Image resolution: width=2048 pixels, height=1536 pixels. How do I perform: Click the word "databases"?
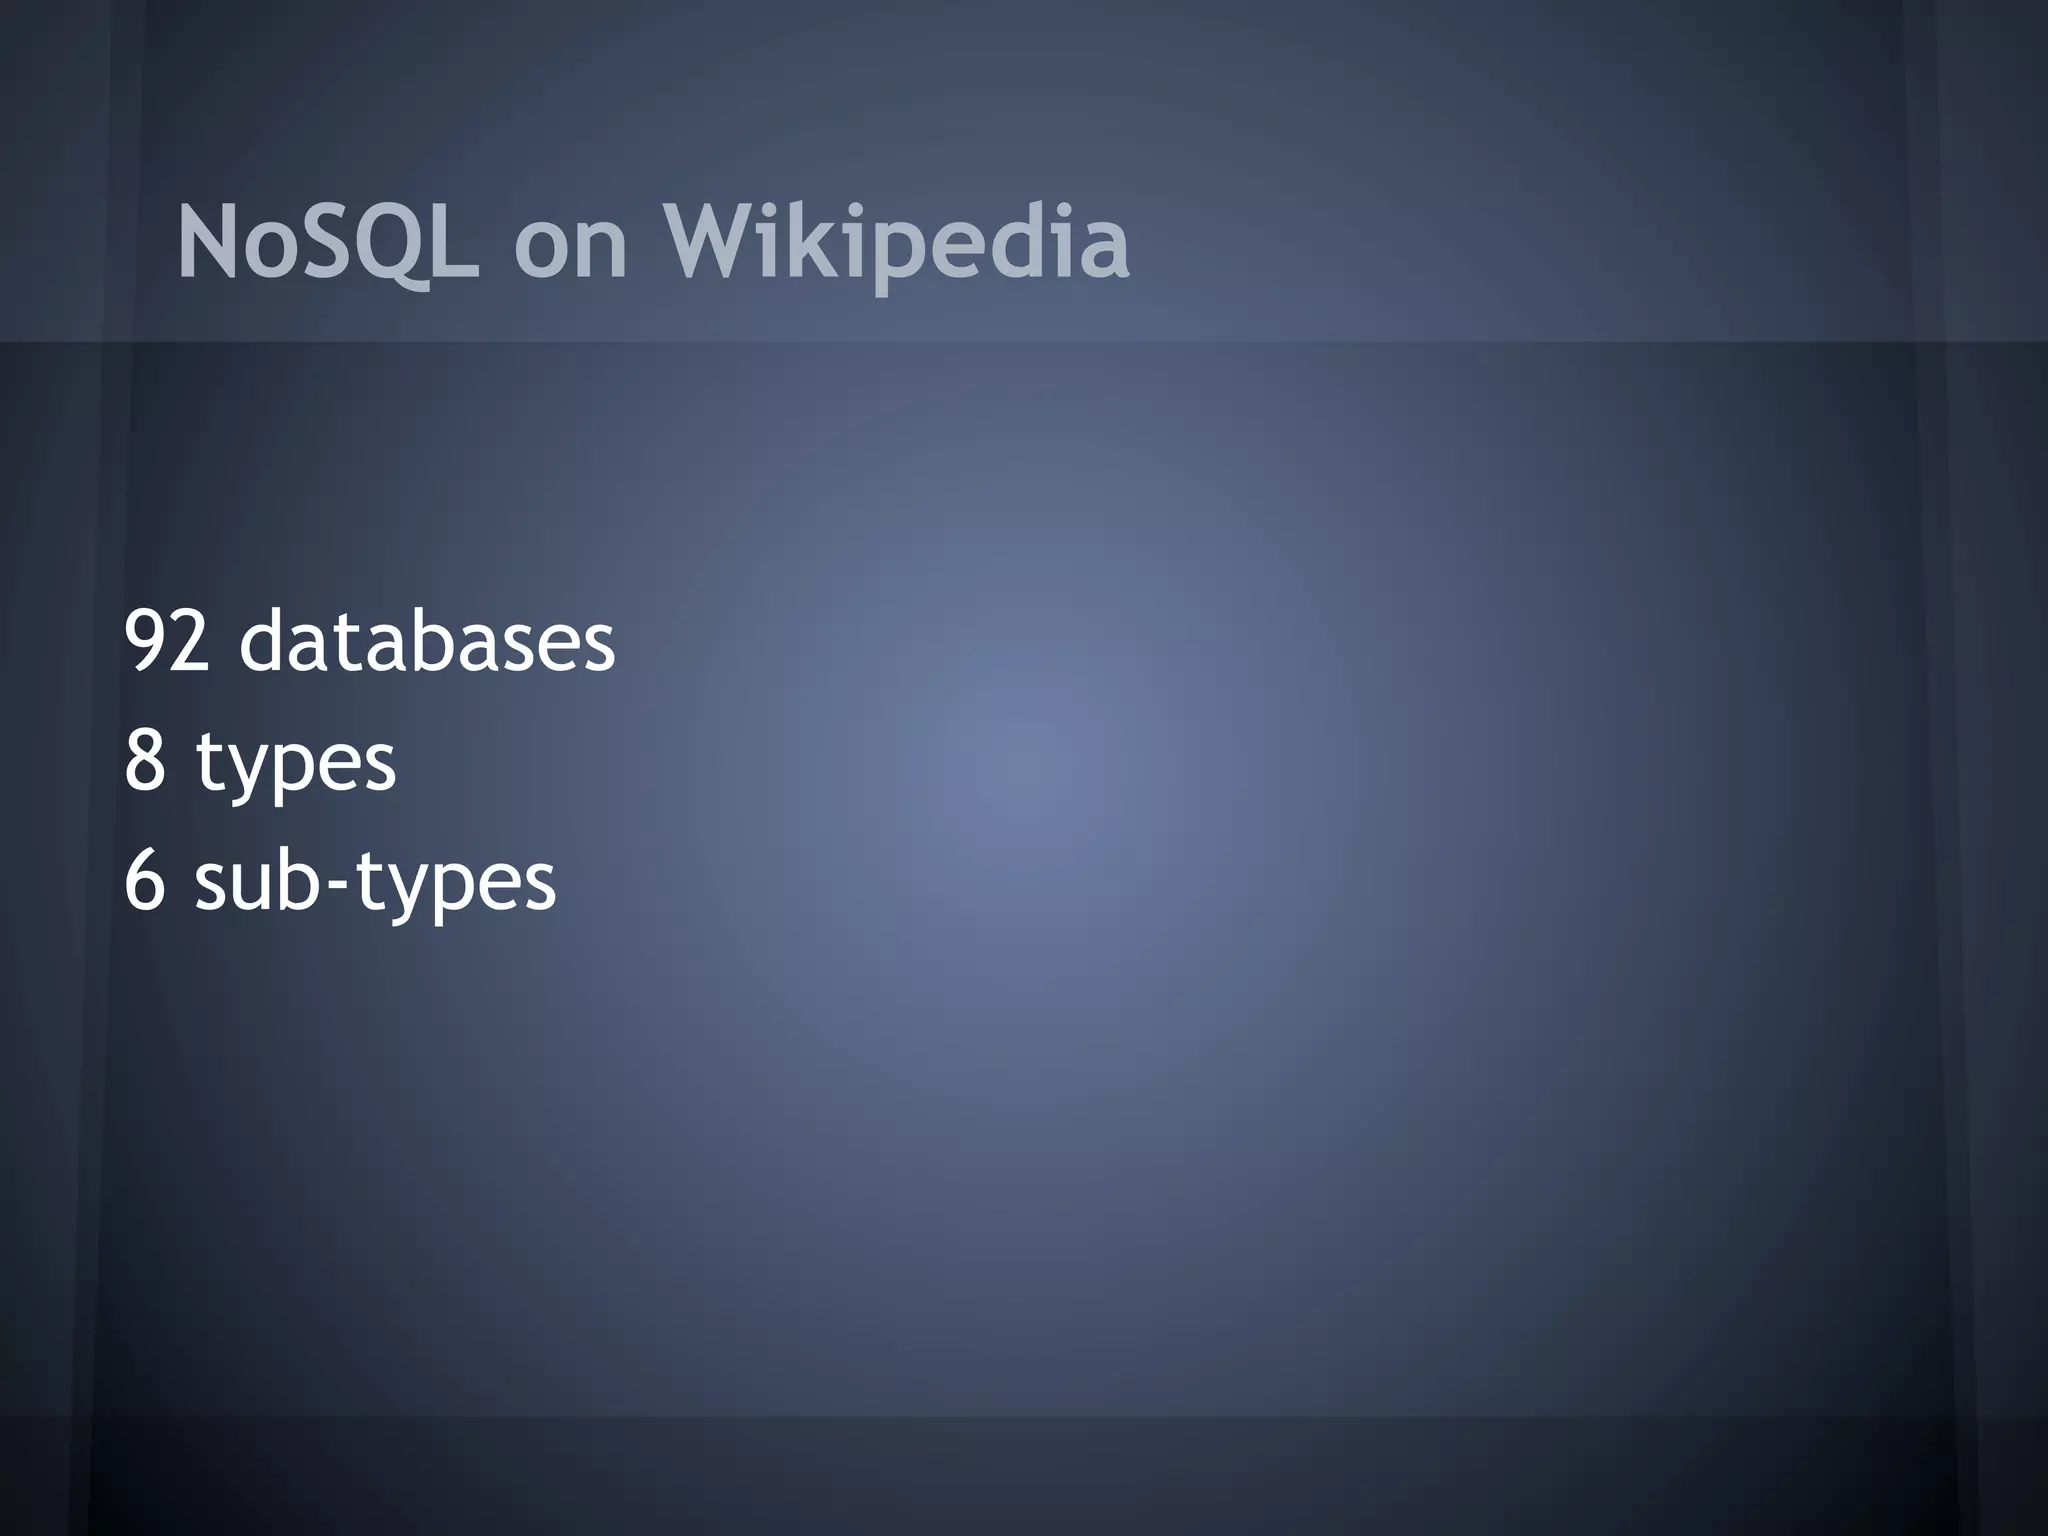coord(427,641)
